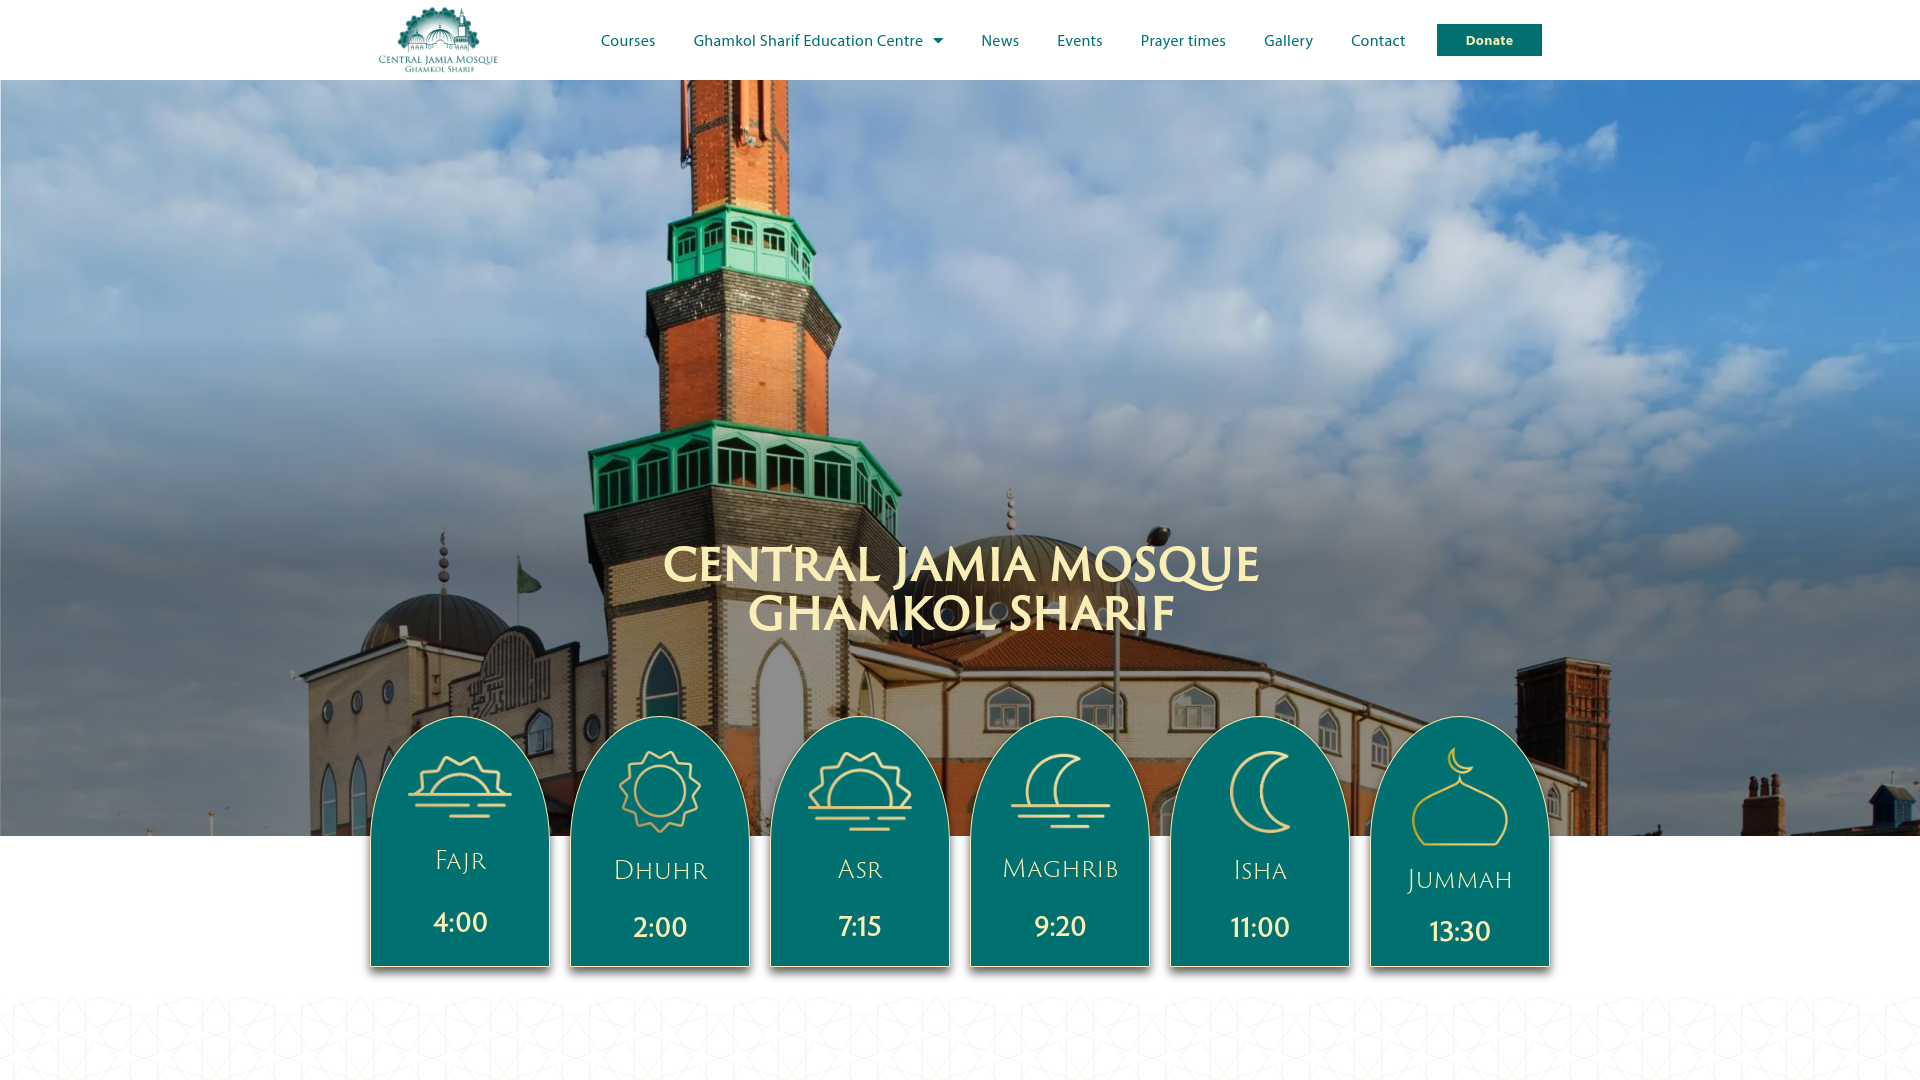The width and height of the screenshot is (1920, 1080).
Task: Open the Courses menu item
Action: coord(628,40)
